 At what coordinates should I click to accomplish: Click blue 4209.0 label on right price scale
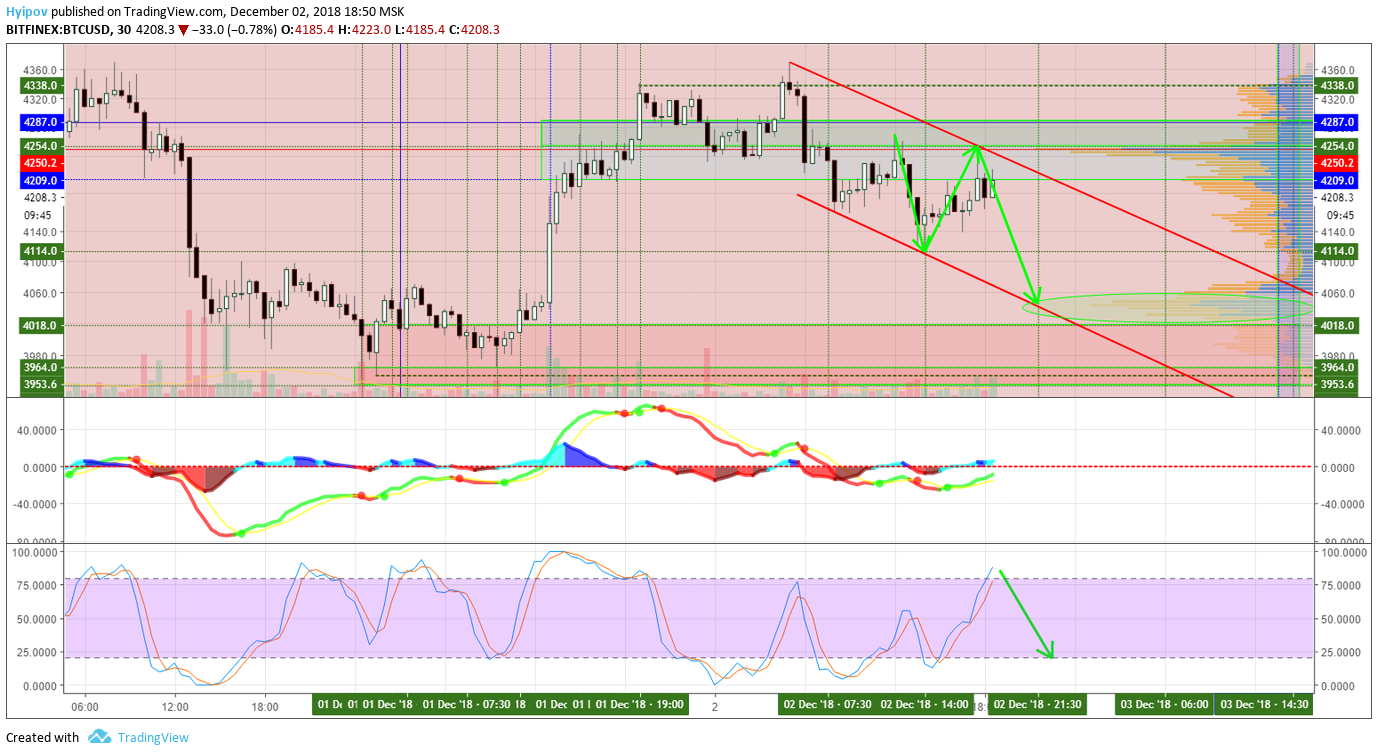click(x=1337, y=180)
